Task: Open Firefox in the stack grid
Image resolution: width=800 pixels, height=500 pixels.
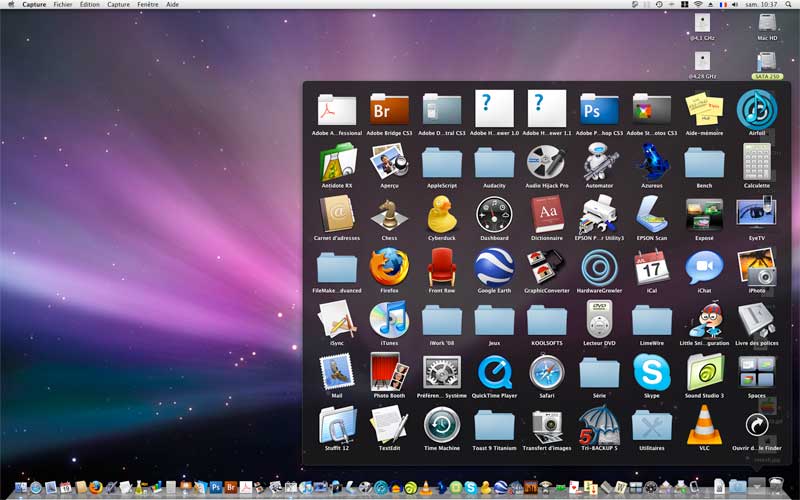Action: coord(389,267)
